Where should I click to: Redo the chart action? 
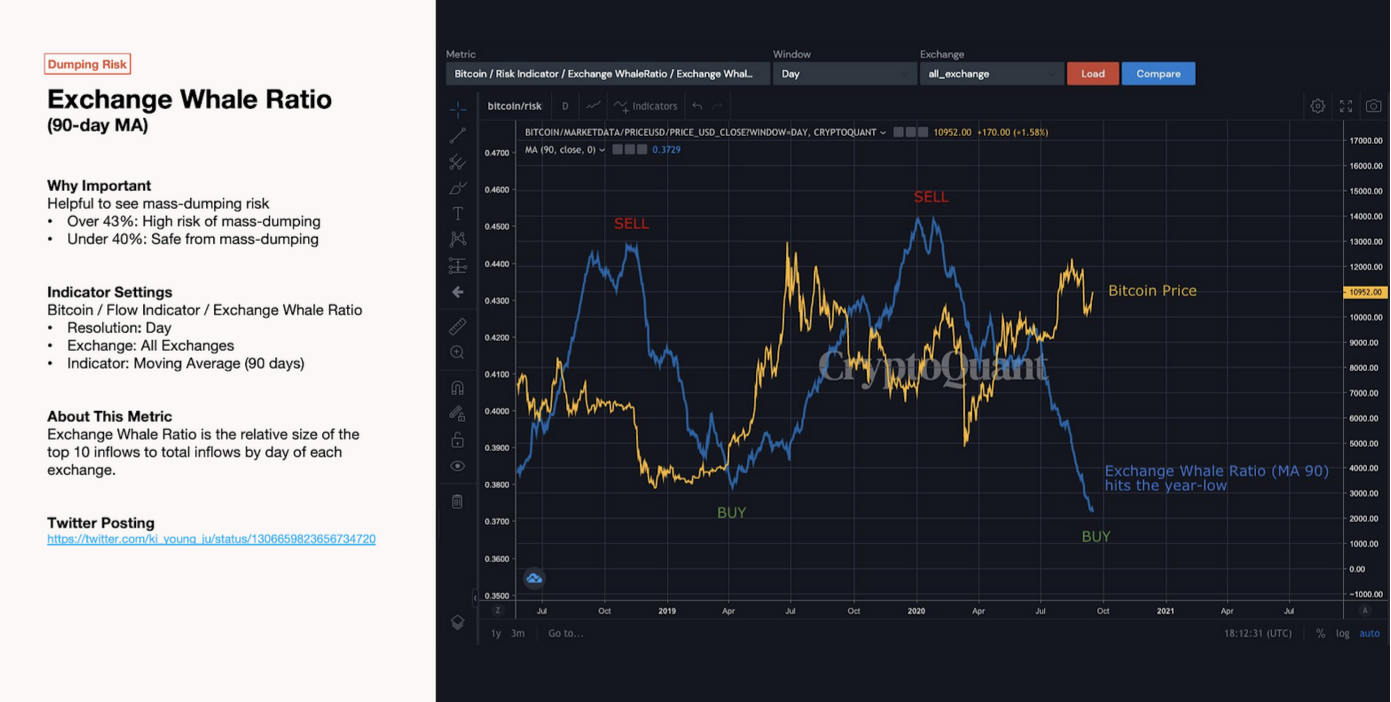pos(717,106)
